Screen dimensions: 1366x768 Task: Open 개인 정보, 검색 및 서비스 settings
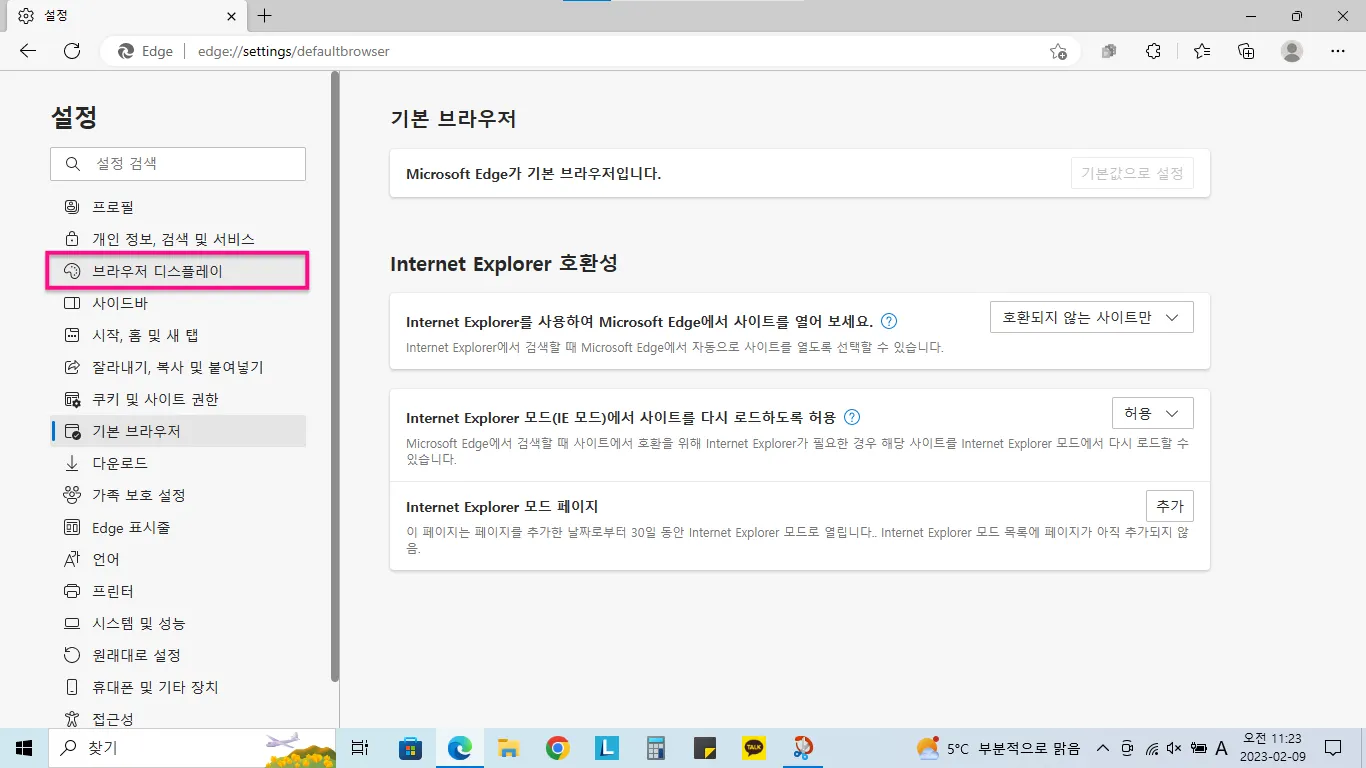click(178, 239)
